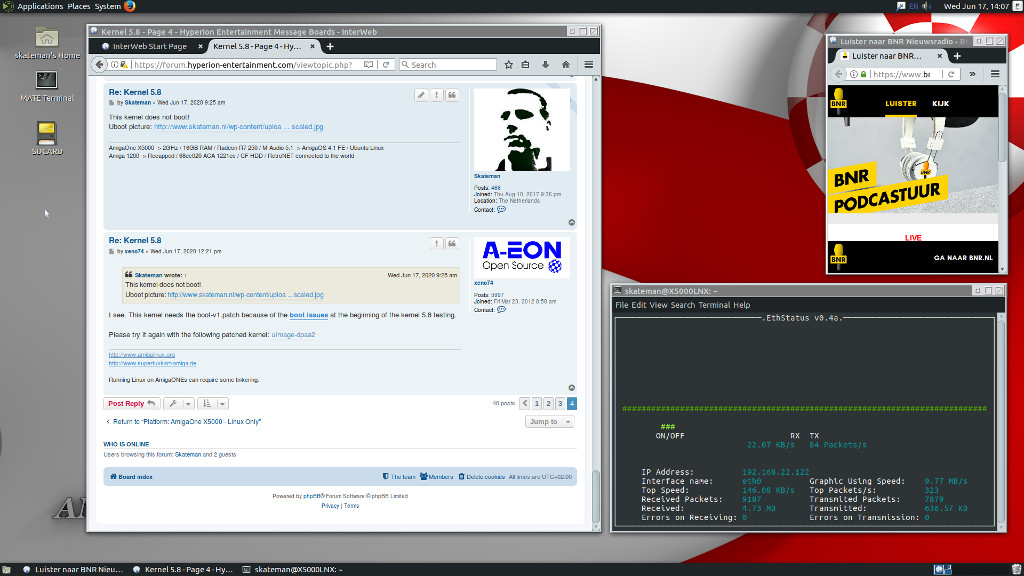Viewport: 1024px width, 576px height.
Task: Open the Places menu in the top panel
Action: click(x=78, y=6)
